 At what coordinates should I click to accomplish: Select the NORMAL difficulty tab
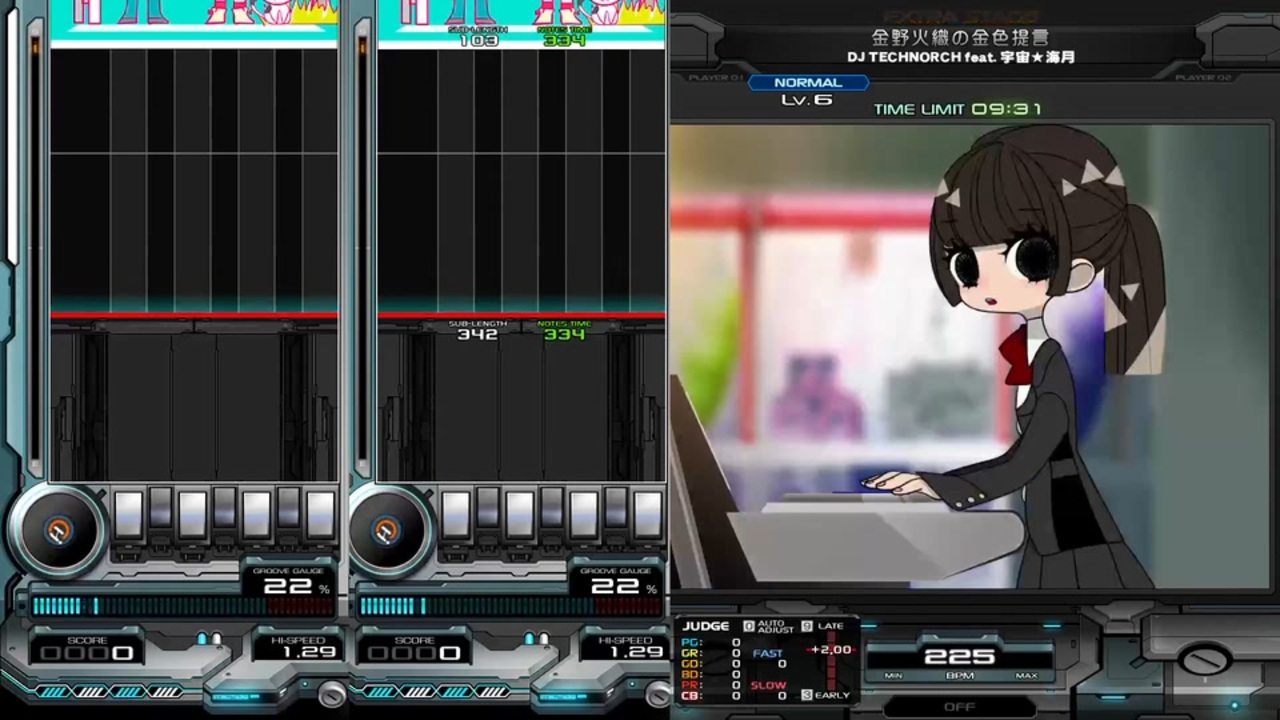pyautogui.click(x=808, y=83)
